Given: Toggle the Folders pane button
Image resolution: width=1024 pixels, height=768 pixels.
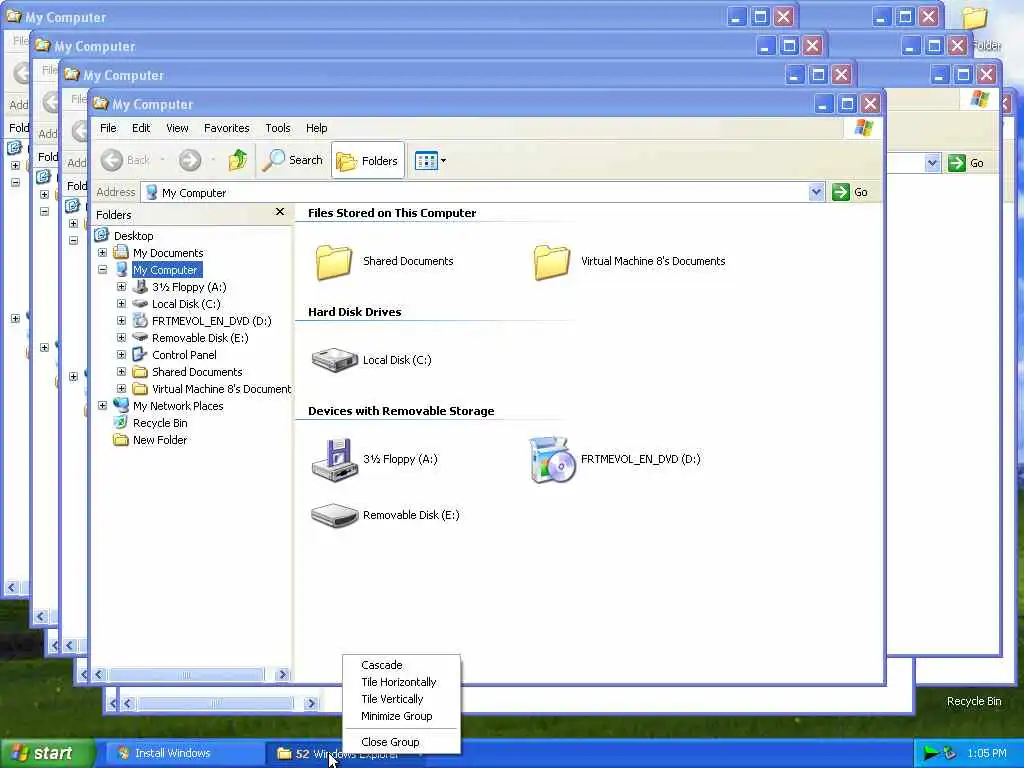Looking at the screenshot, I should coord(368,161).
